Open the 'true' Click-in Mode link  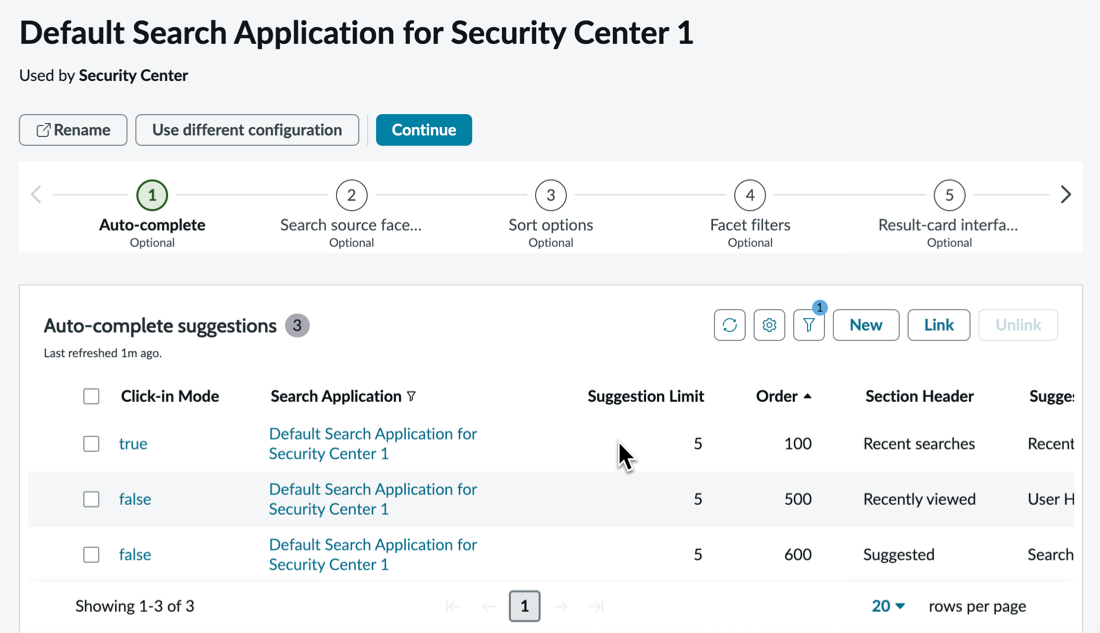pyautogui.click(x=133, y=444)
